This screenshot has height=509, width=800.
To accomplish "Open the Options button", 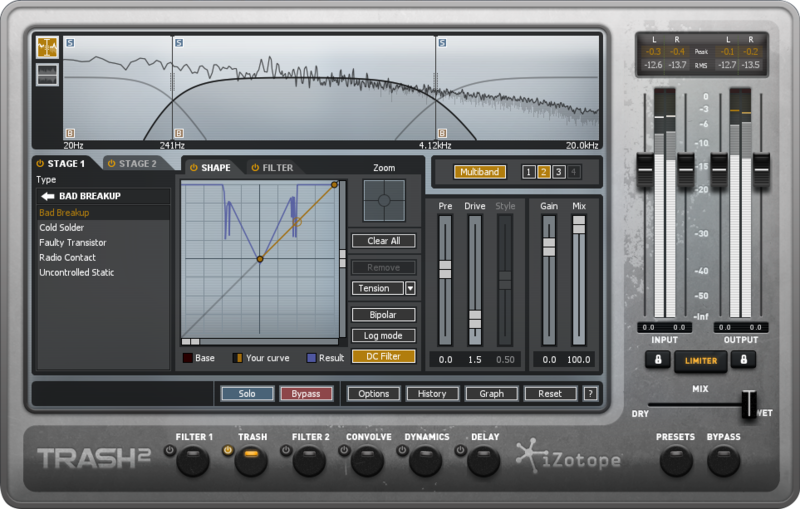I will click(x=373, y=394).
